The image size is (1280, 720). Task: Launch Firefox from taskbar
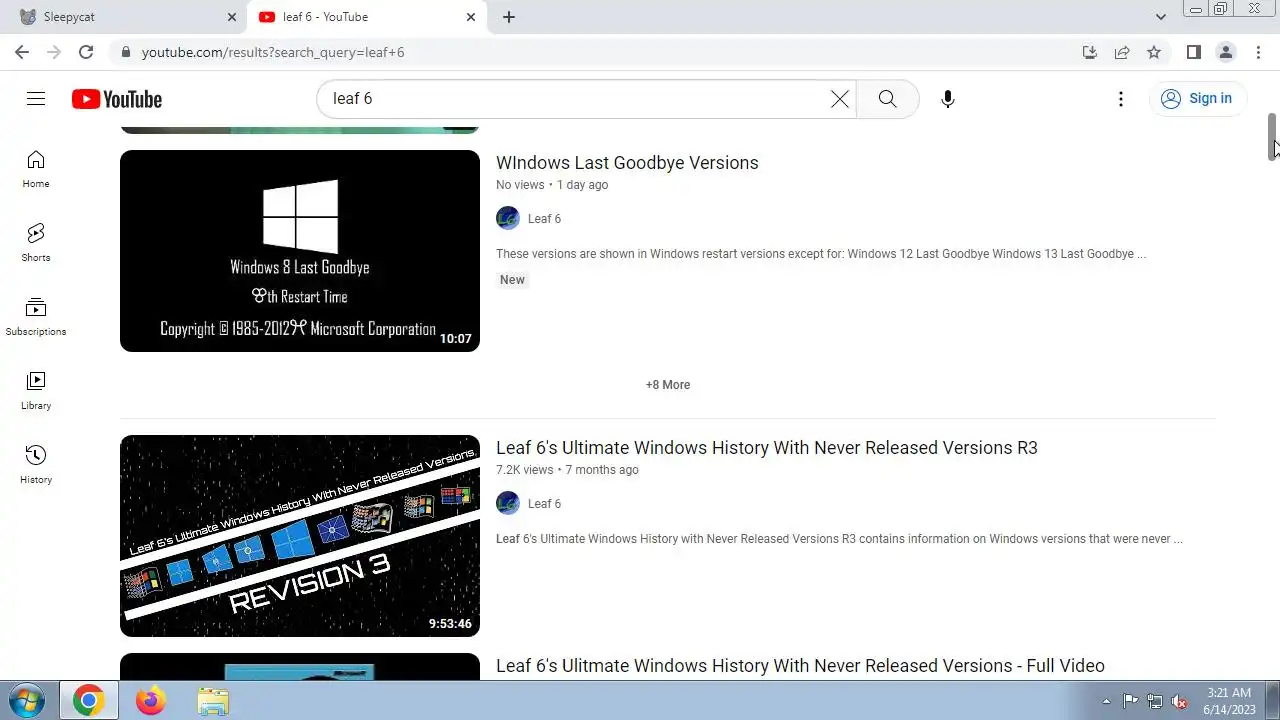[x=151, y=701]
